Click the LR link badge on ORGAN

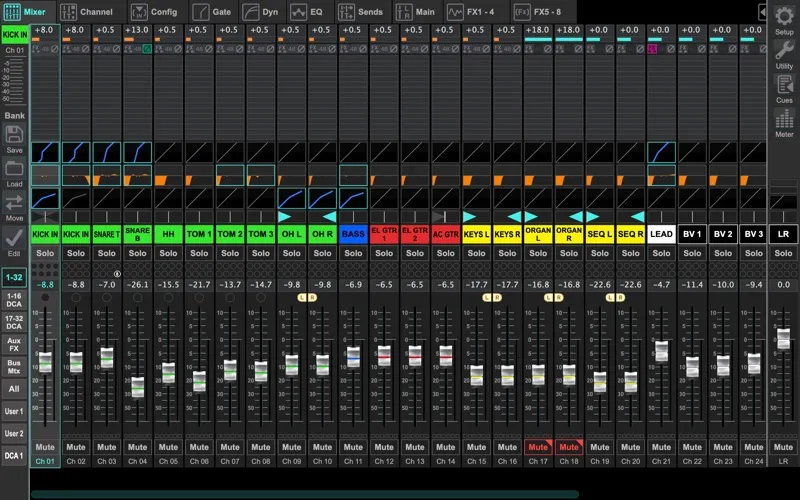coord(553,297)
